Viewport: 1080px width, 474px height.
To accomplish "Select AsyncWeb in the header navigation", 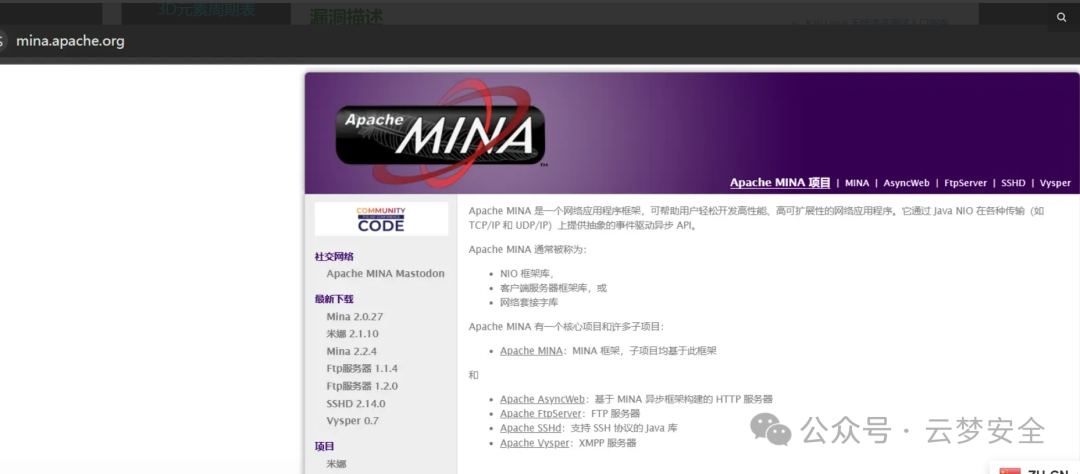I will click(906, 183).
